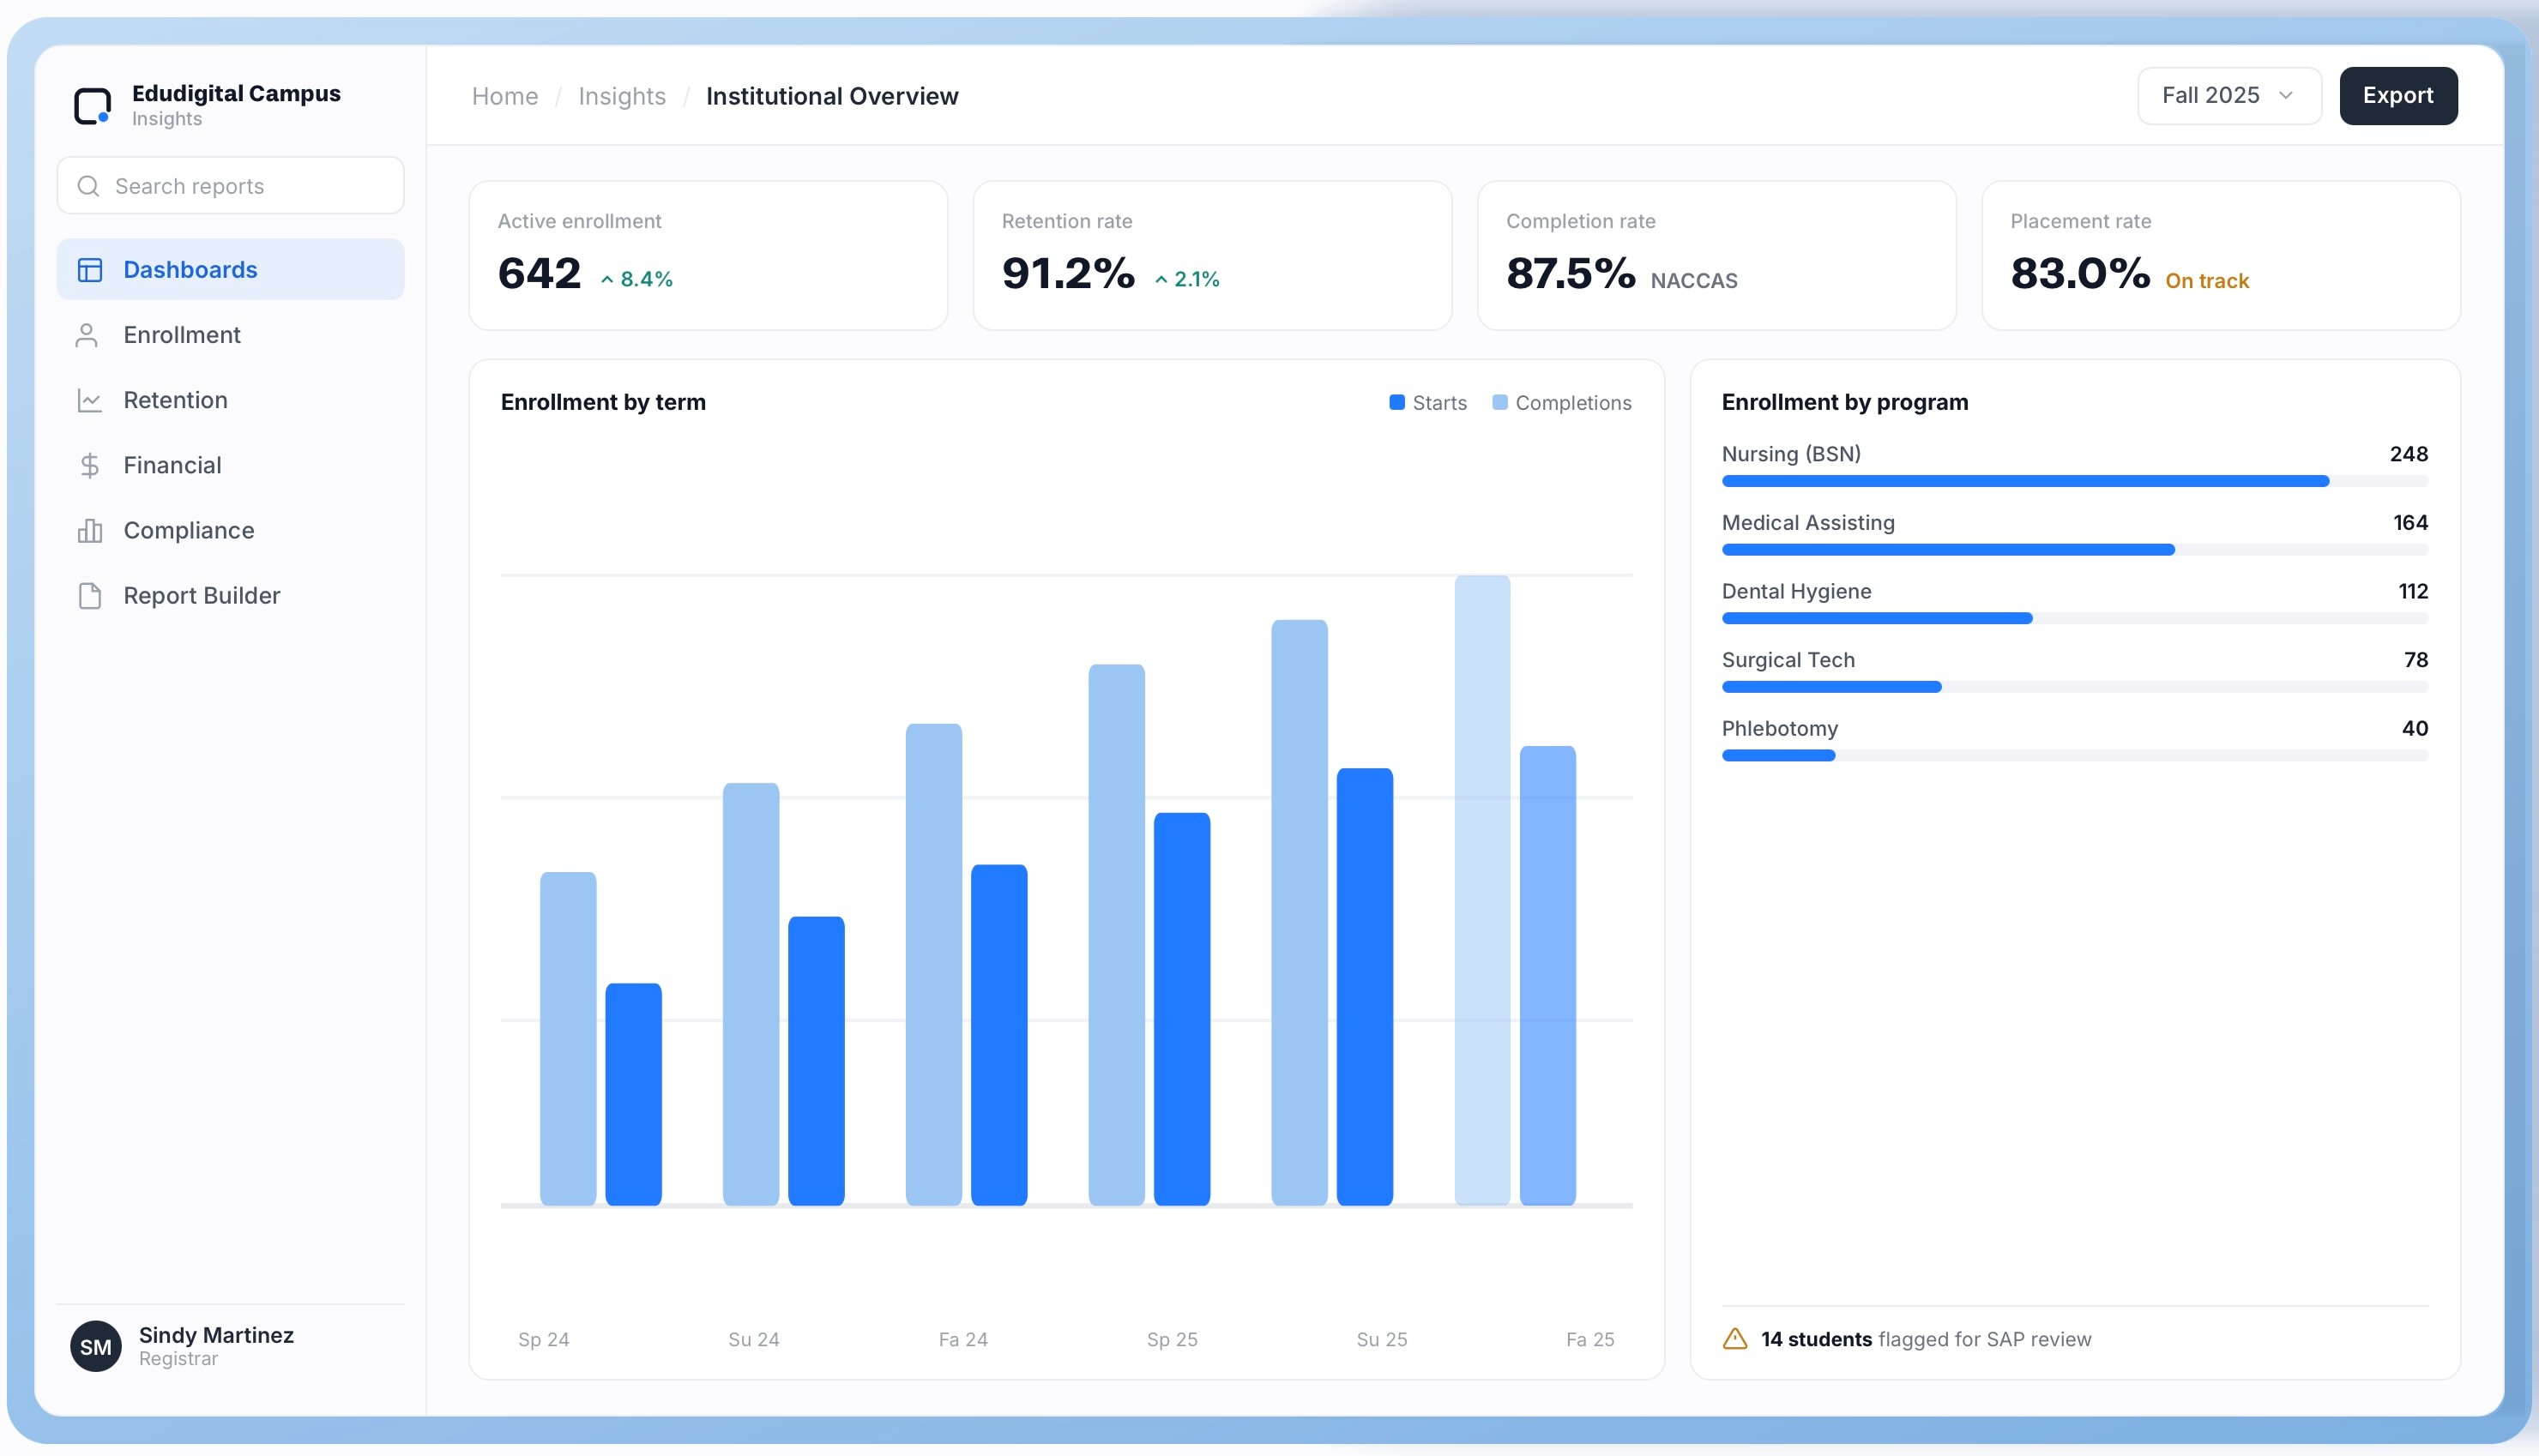Click the Nursing (BSN) progress bar
The image size is (2539, 1456).
[2074, 481]
